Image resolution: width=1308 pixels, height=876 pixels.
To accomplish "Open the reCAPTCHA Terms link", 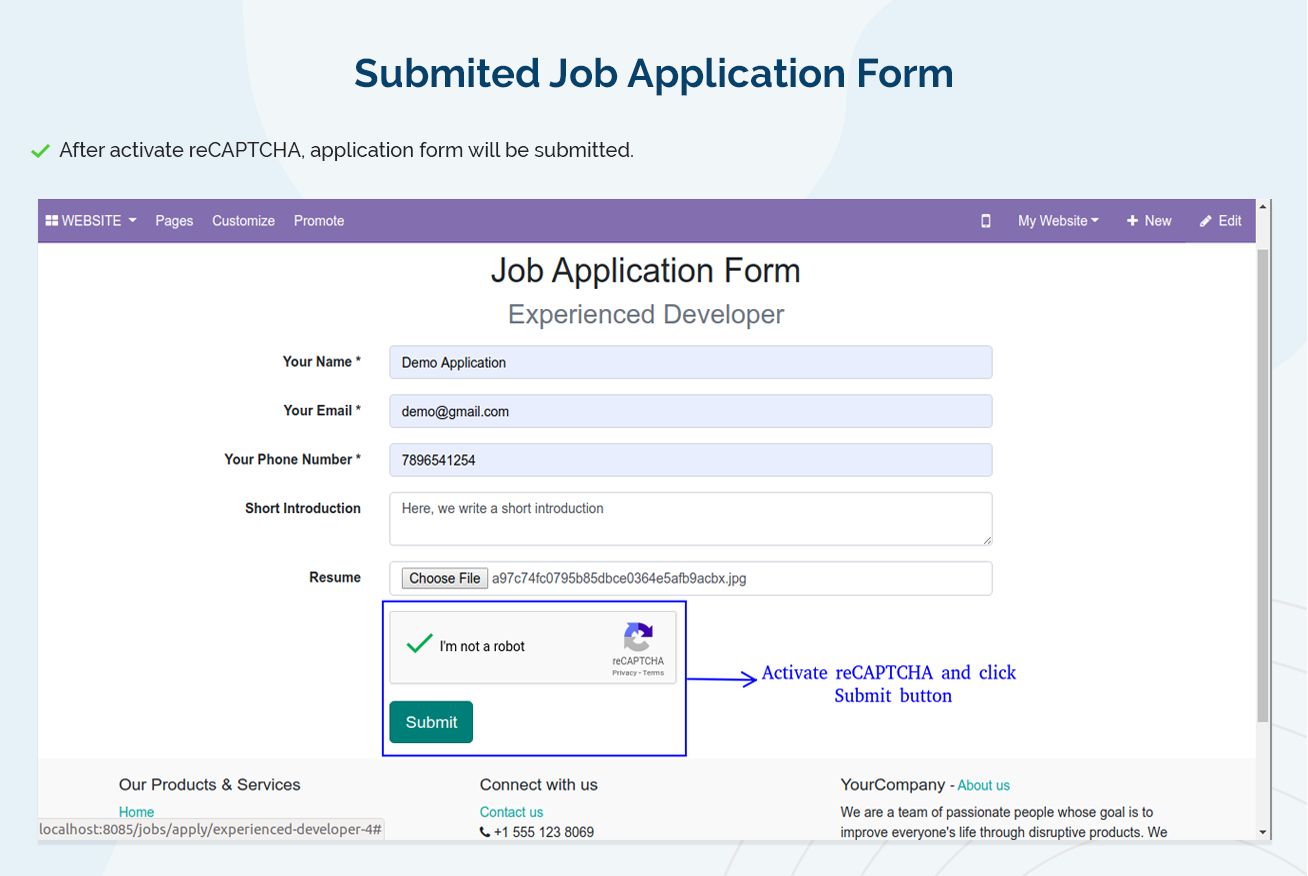I will [653, 673].
